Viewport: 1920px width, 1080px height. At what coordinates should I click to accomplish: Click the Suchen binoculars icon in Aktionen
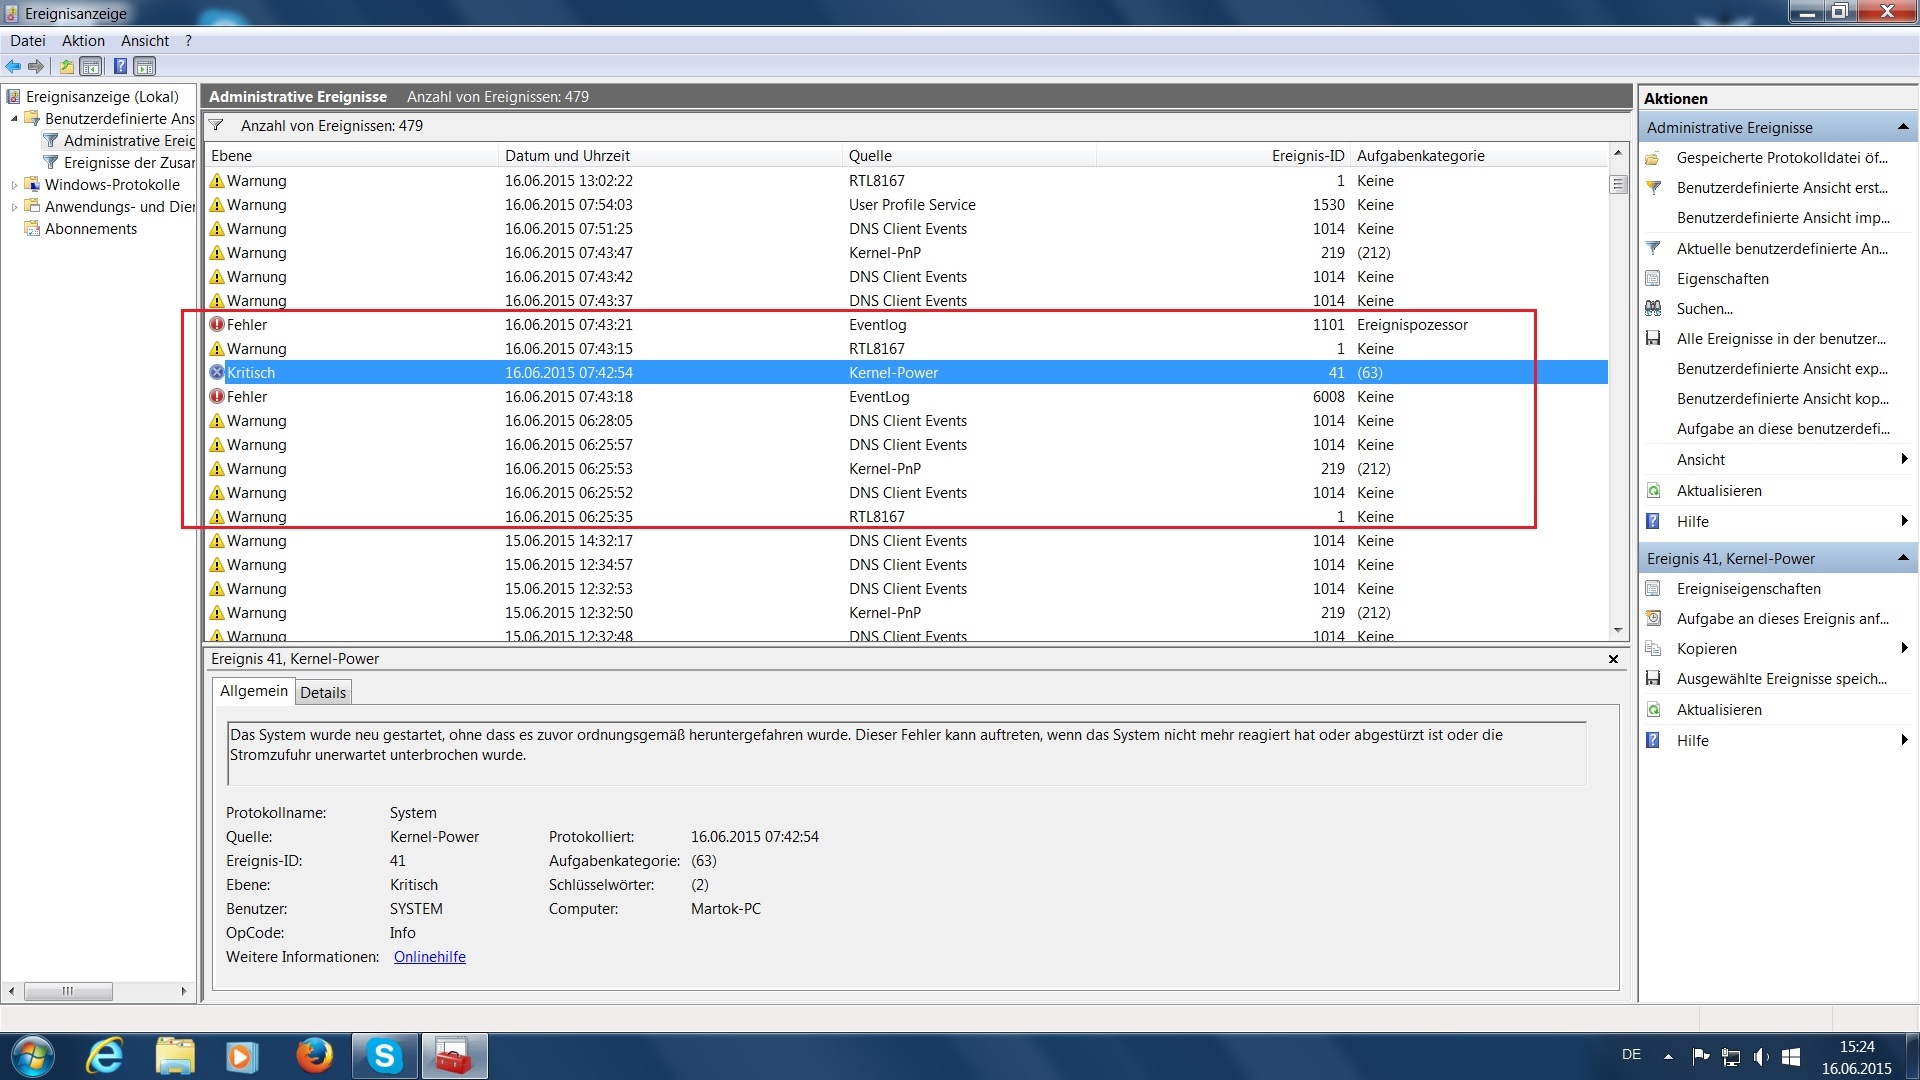pyautogui.click(x=1653, y=309)
